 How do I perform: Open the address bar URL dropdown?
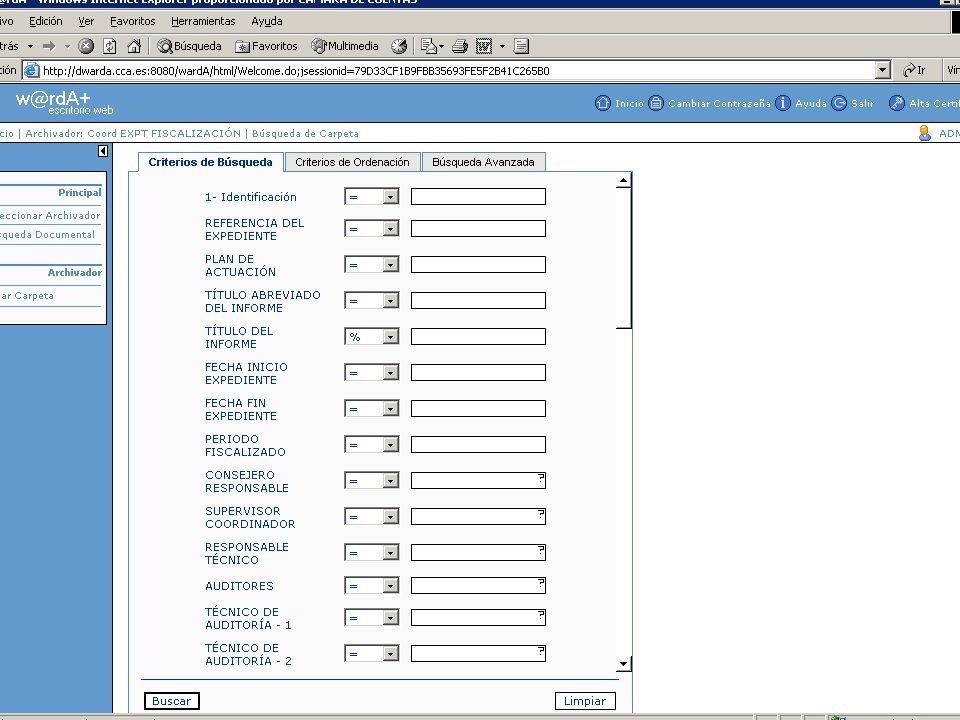[x=882, y=70]
